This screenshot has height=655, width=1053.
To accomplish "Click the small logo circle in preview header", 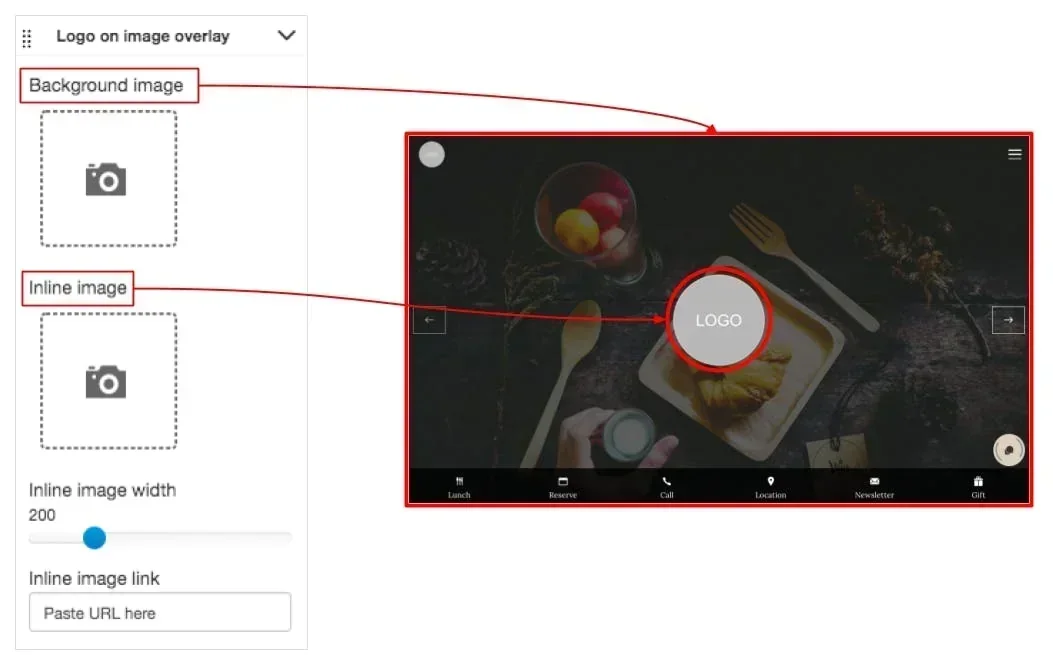I will pyautogui.click(x=432, y=155).
